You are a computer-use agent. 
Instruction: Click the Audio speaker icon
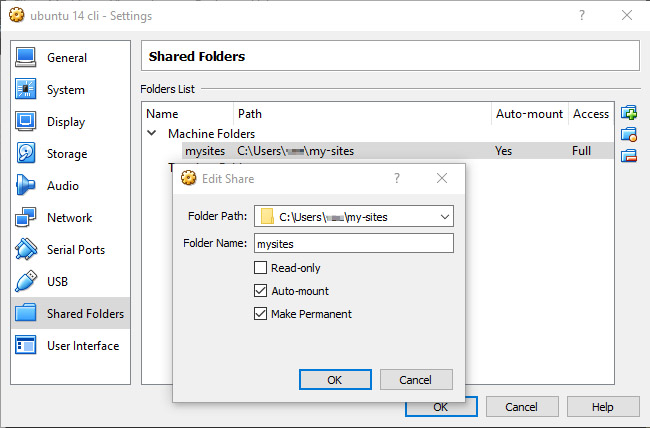(x=26, y=186)
